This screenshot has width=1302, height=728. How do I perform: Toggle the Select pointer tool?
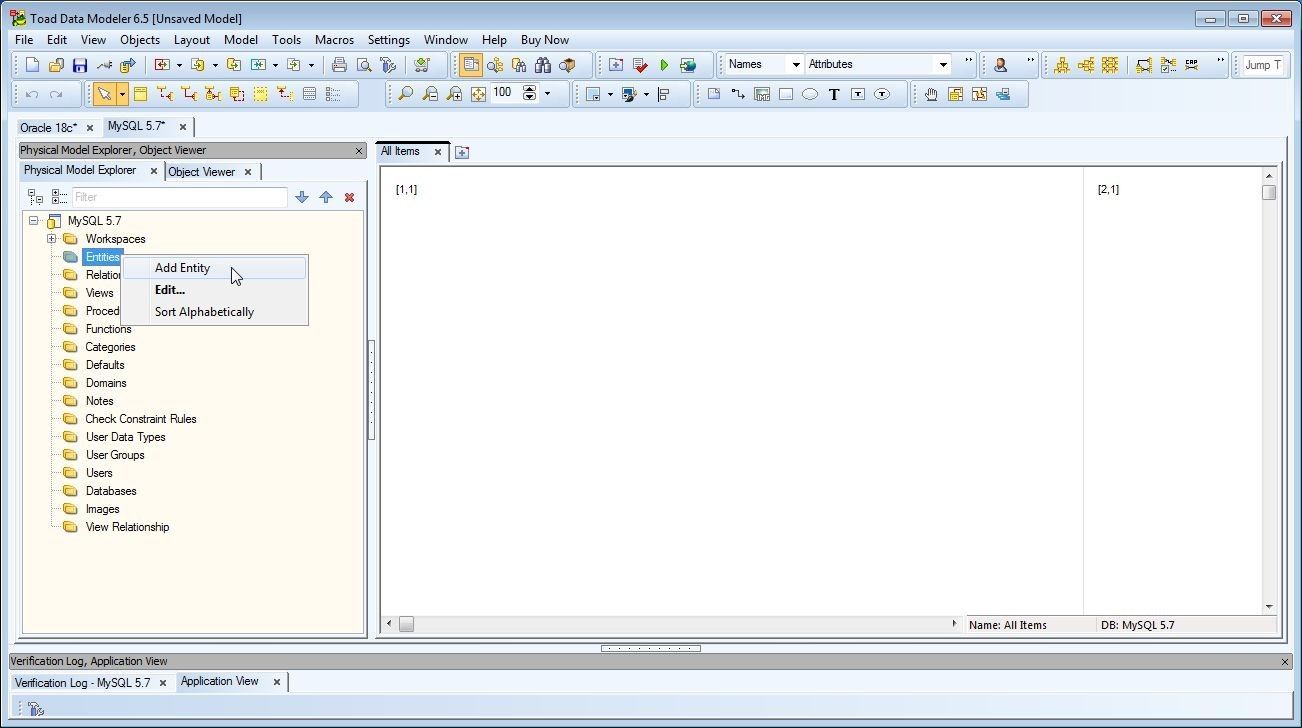coord(104,94)
